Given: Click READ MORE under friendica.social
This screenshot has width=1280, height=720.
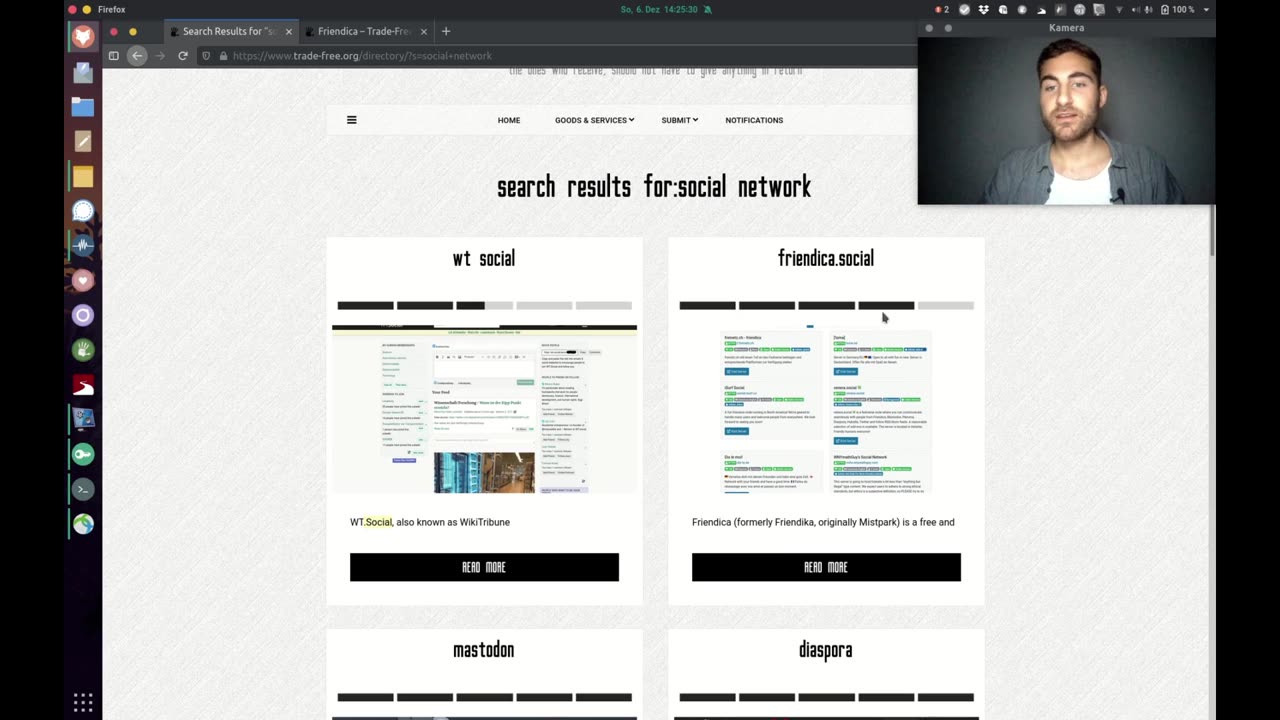Looking at the screenshot, I should coord(826,567).
